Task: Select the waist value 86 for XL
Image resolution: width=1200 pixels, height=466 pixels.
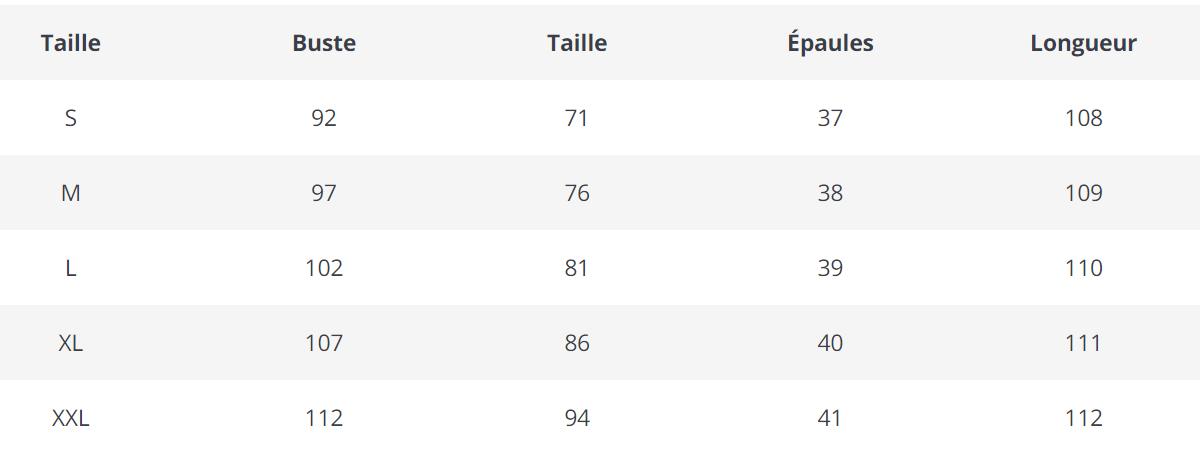Action: [577, 343]
